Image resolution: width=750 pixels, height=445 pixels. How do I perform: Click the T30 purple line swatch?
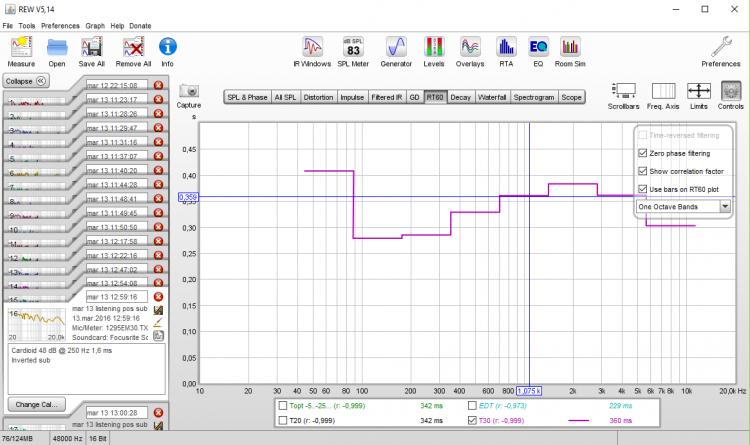coord(578,421)
